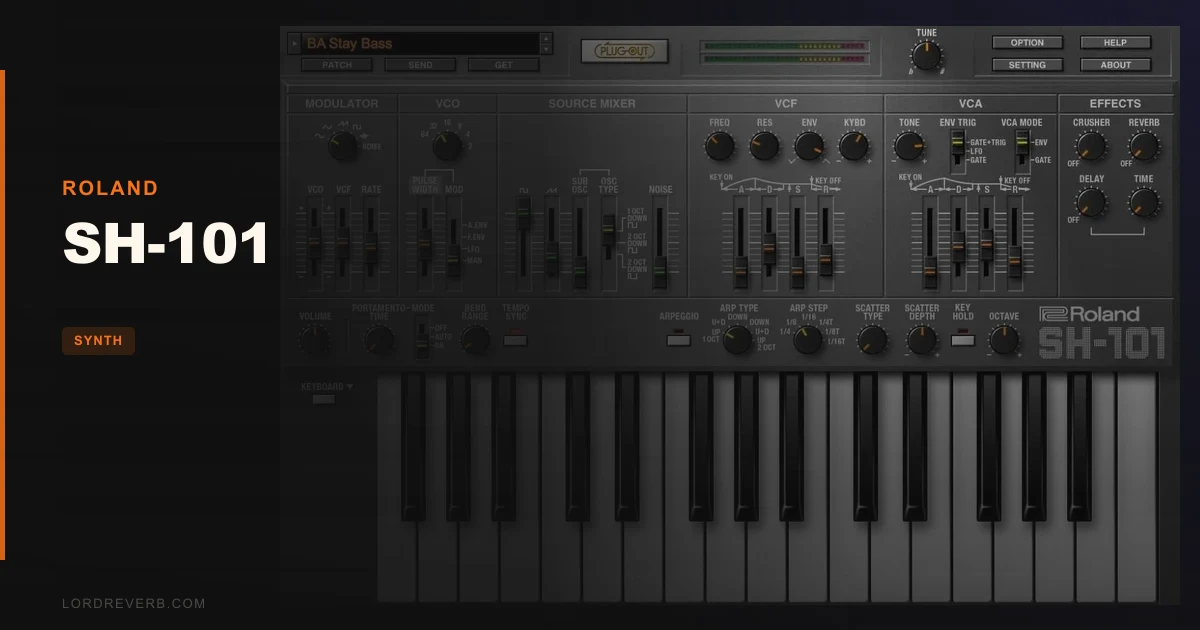Click the CRUSHER effect knob
This screenshot has width=1200, height=630.
point(1091,147)
